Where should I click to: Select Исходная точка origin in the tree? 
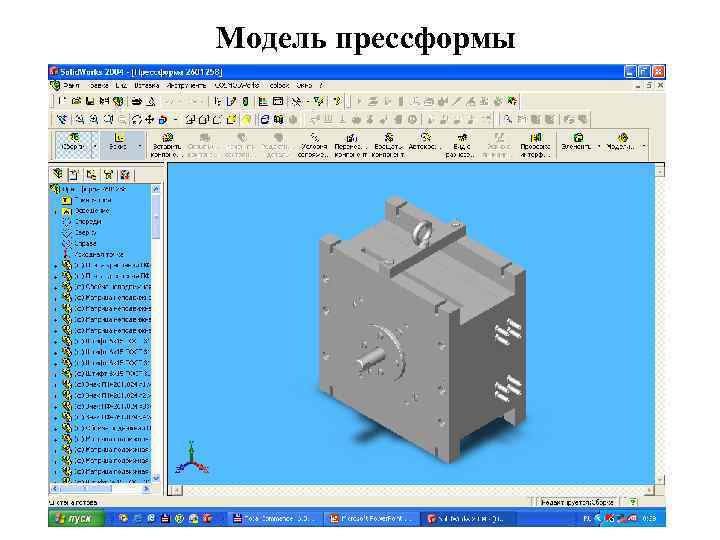[93, 254]
